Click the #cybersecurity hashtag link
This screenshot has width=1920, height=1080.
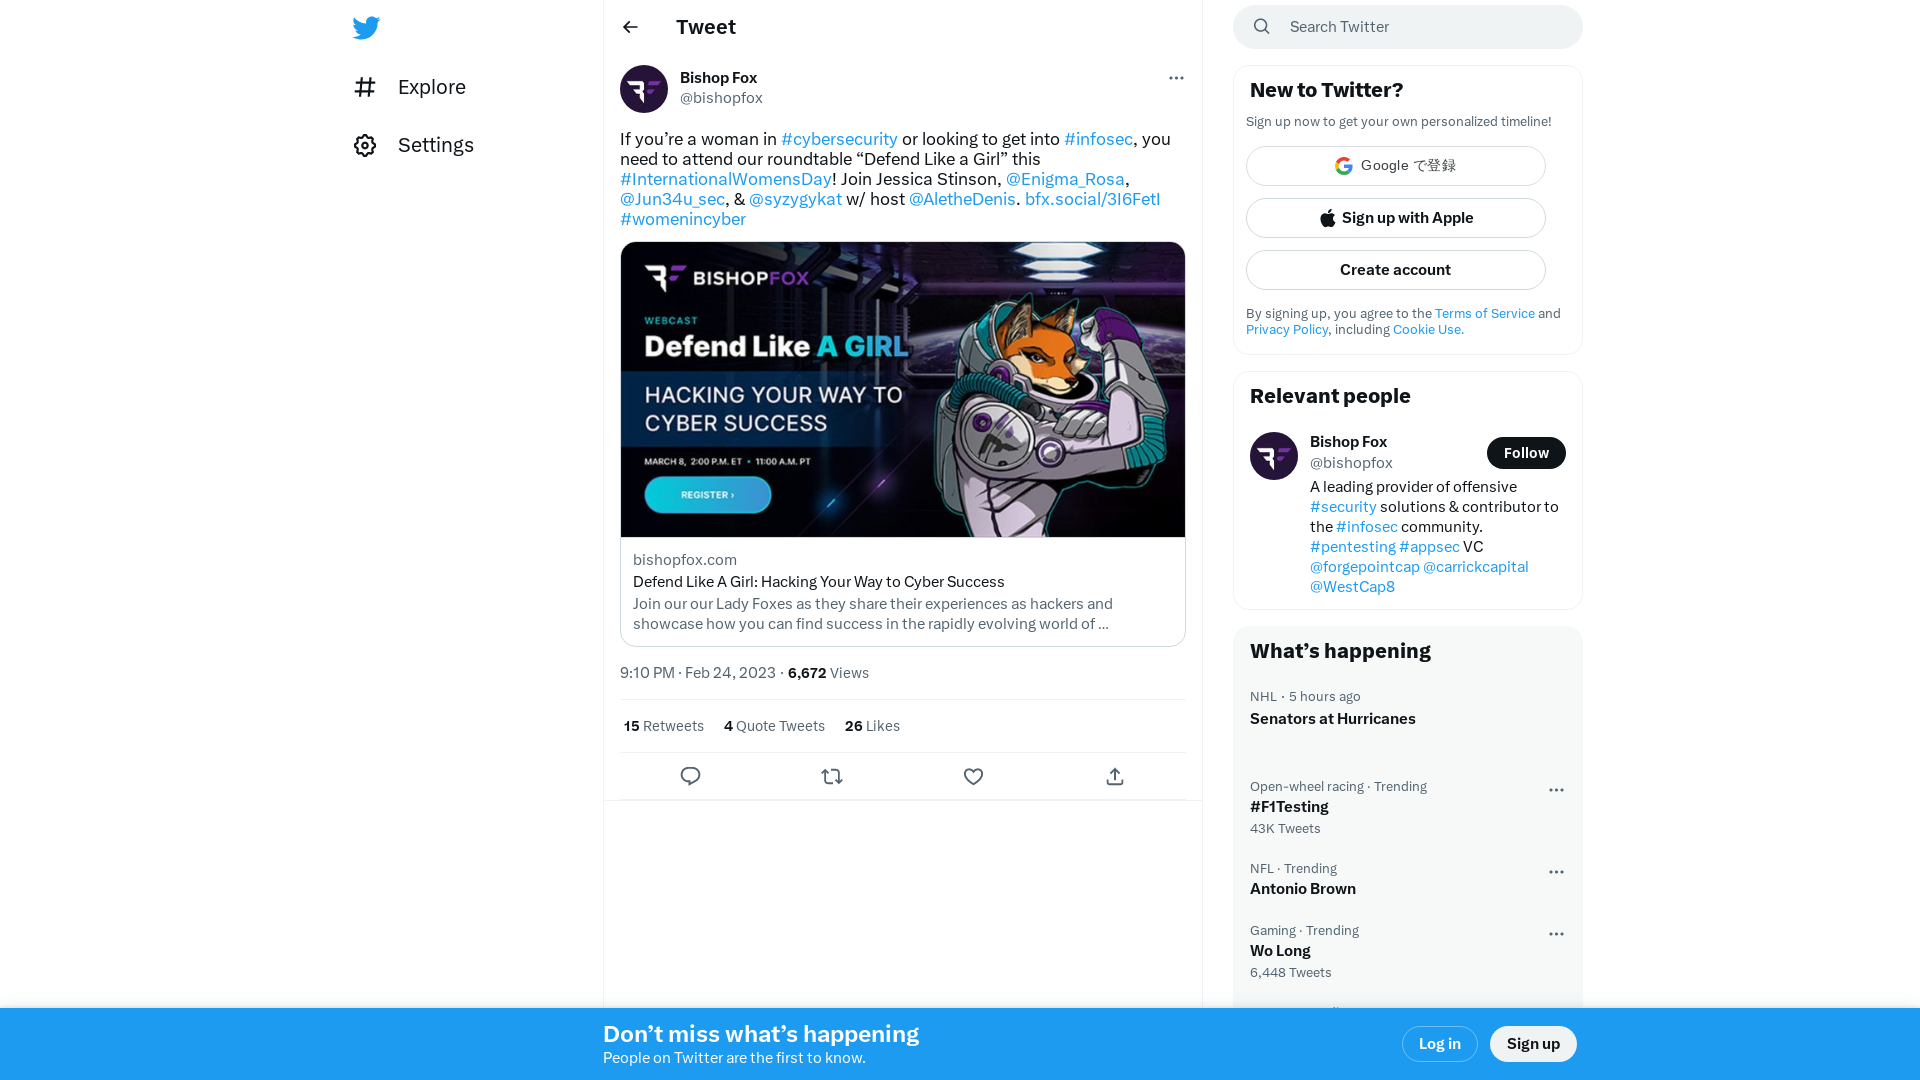click(840, 138)
